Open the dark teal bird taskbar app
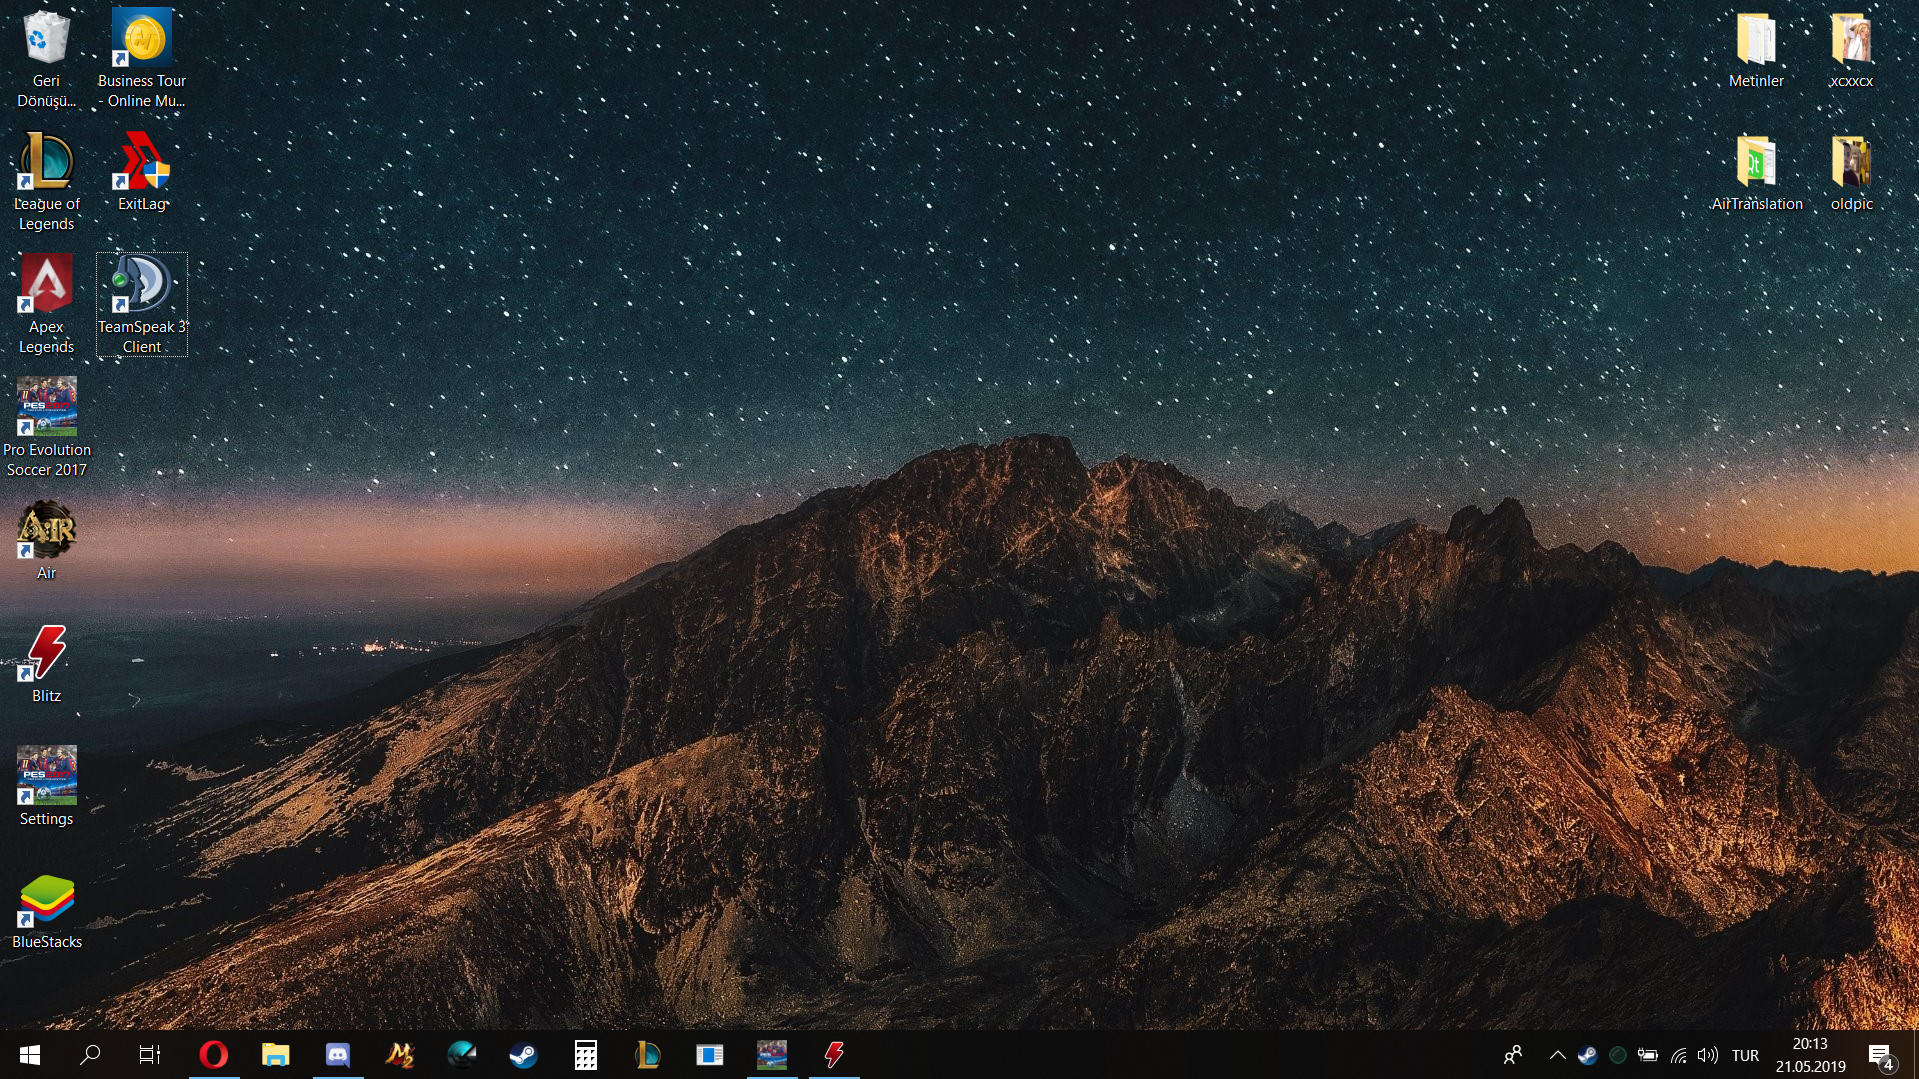This screenshot has height=1079, width=1919. [x=462, y=1055]
